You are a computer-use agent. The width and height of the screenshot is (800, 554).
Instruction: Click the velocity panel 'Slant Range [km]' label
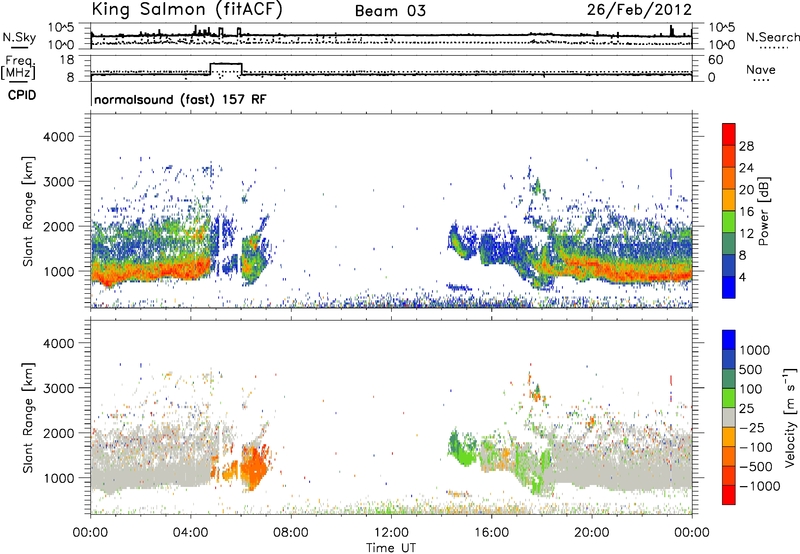[x=28, y=418]
